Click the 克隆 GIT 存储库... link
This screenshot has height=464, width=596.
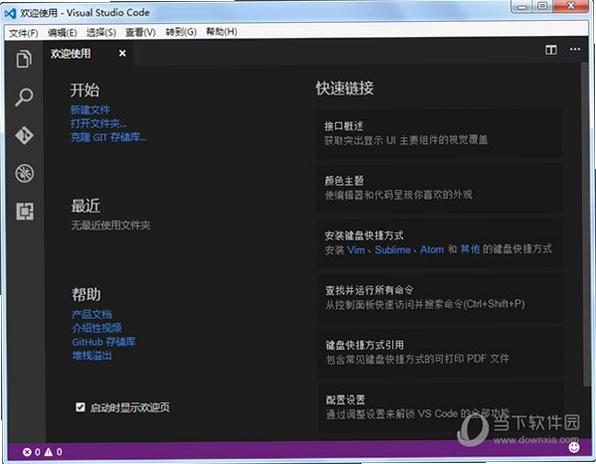(x=108, y=137)
